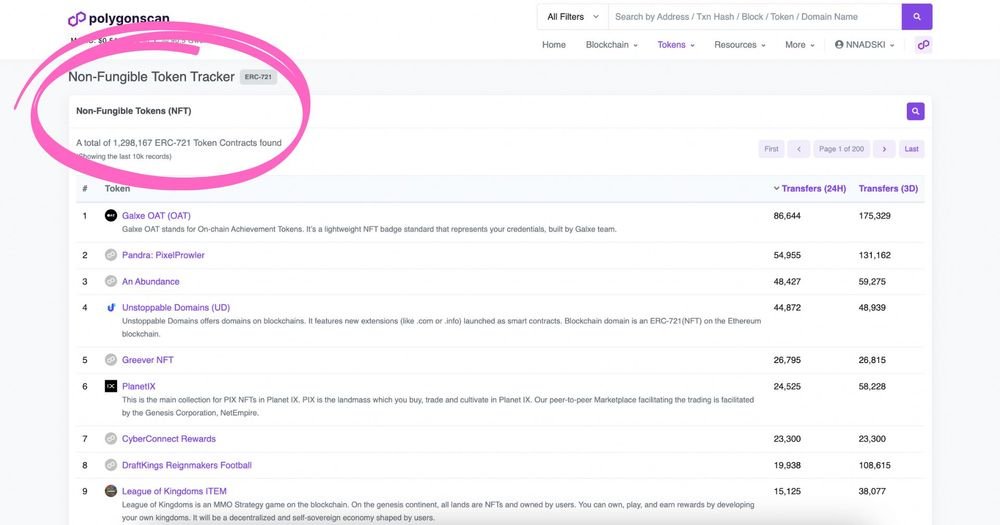This screenshot has height=525, width=1000.
Task: Open Pandra: PixelProwler token link
Action: click(x=163, y=255)
